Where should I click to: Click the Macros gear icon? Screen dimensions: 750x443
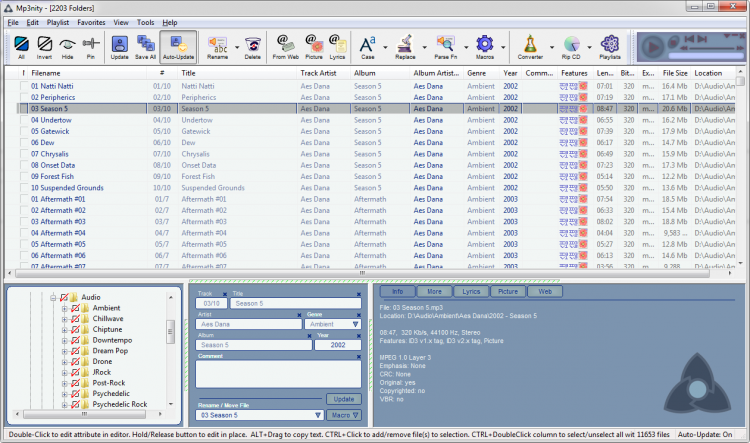[485, 47]
